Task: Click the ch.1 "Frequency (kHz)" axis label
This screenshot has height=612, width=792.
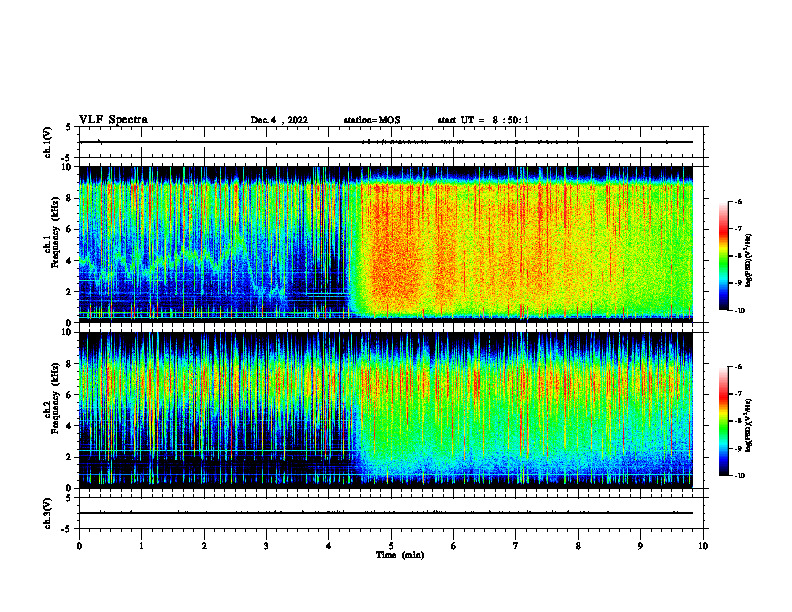Action: 55,232
